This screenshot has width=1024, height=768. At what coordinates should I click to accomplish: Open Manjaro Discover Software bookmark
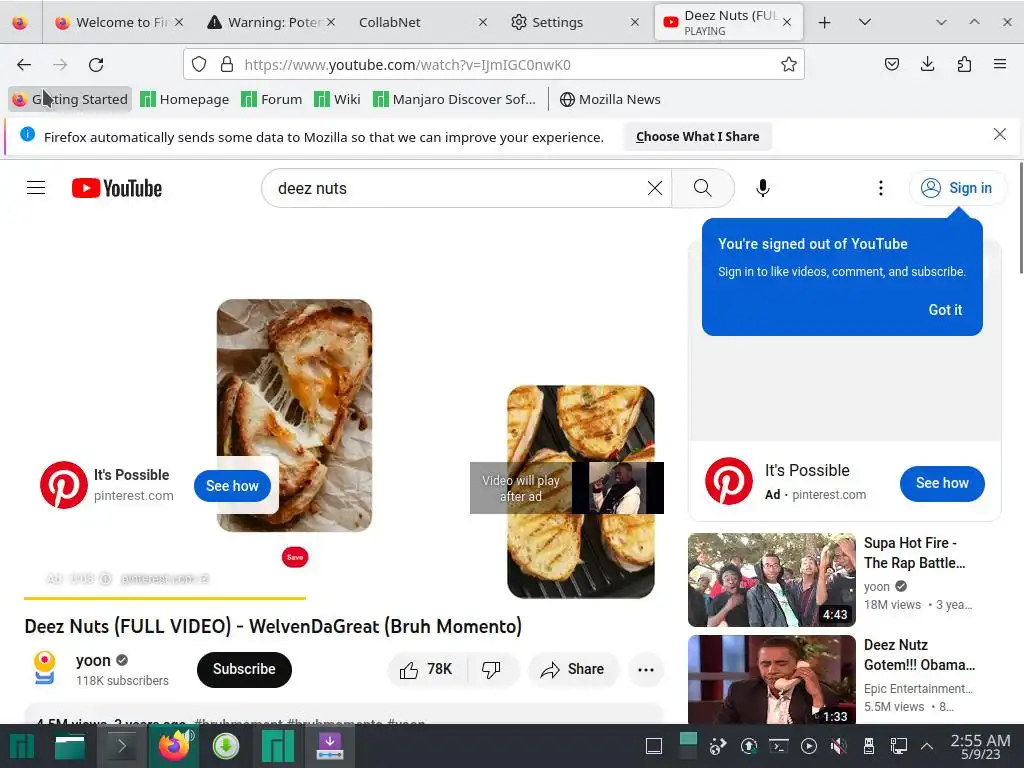(455, 99)
